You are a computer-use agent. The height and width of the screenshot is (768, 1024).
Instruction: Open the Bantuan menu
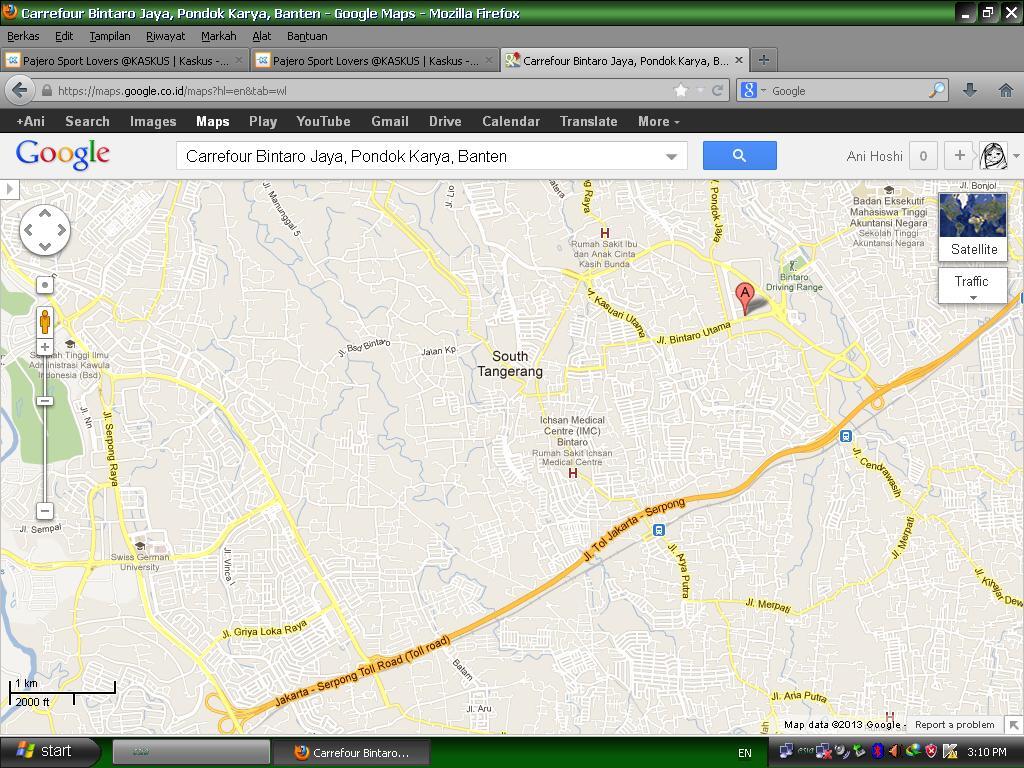[x=307, y=36]
